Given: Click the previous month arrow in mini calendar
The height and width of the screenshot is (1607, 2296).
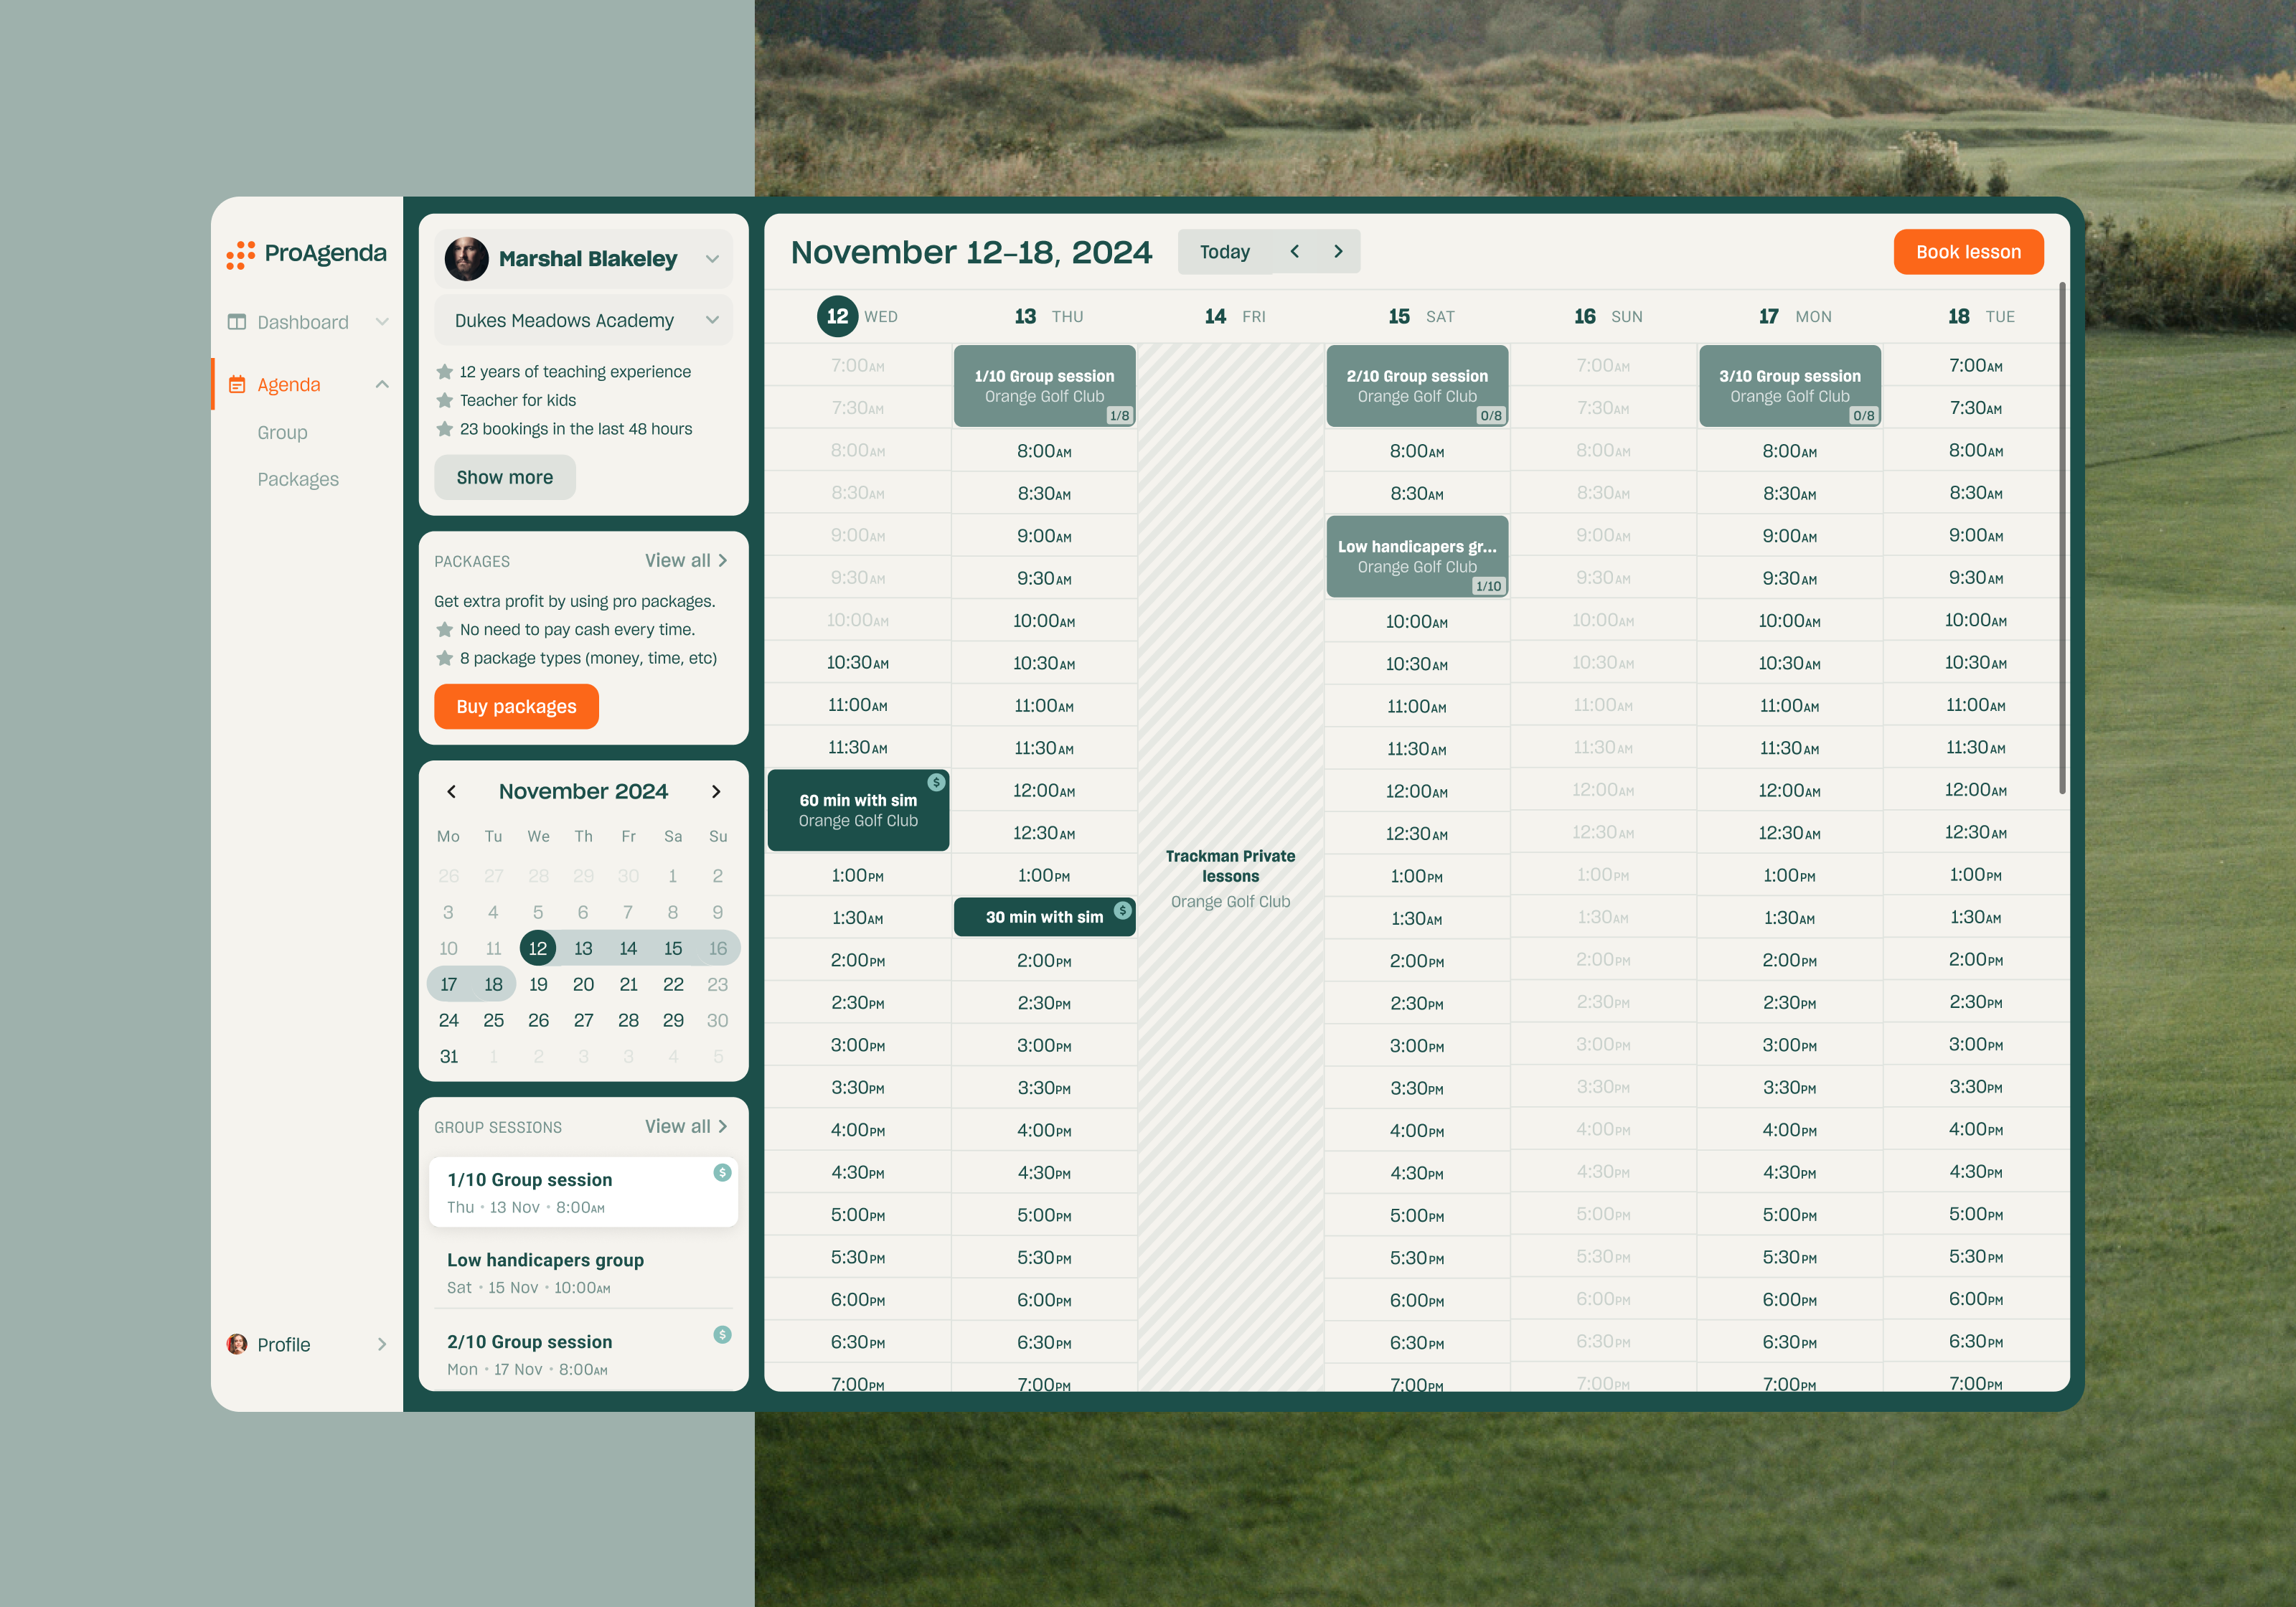Looking at the screenshot, I should click(x=451, y=791).
